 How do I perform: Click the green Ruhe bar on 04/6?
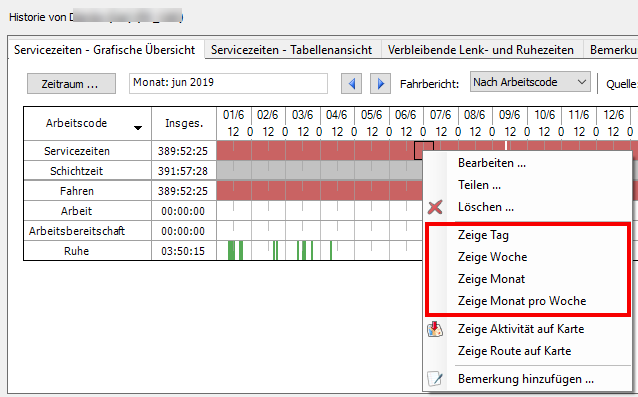click(331, 251)
